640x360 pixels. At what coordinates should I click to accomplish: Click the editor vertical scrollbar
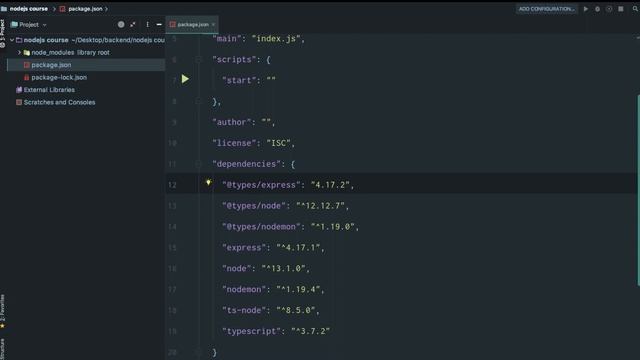click(638, 190)
